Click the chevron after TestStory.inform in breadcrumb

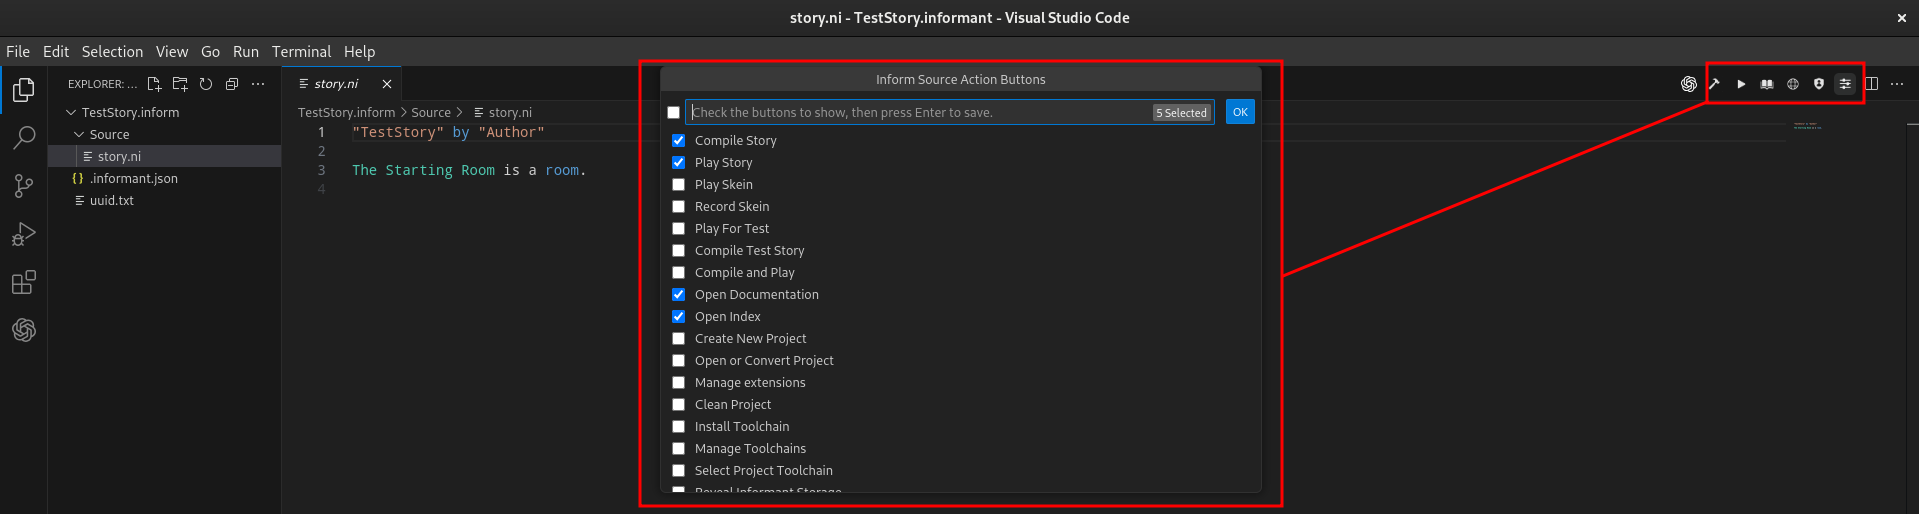(x=403, y=113)
